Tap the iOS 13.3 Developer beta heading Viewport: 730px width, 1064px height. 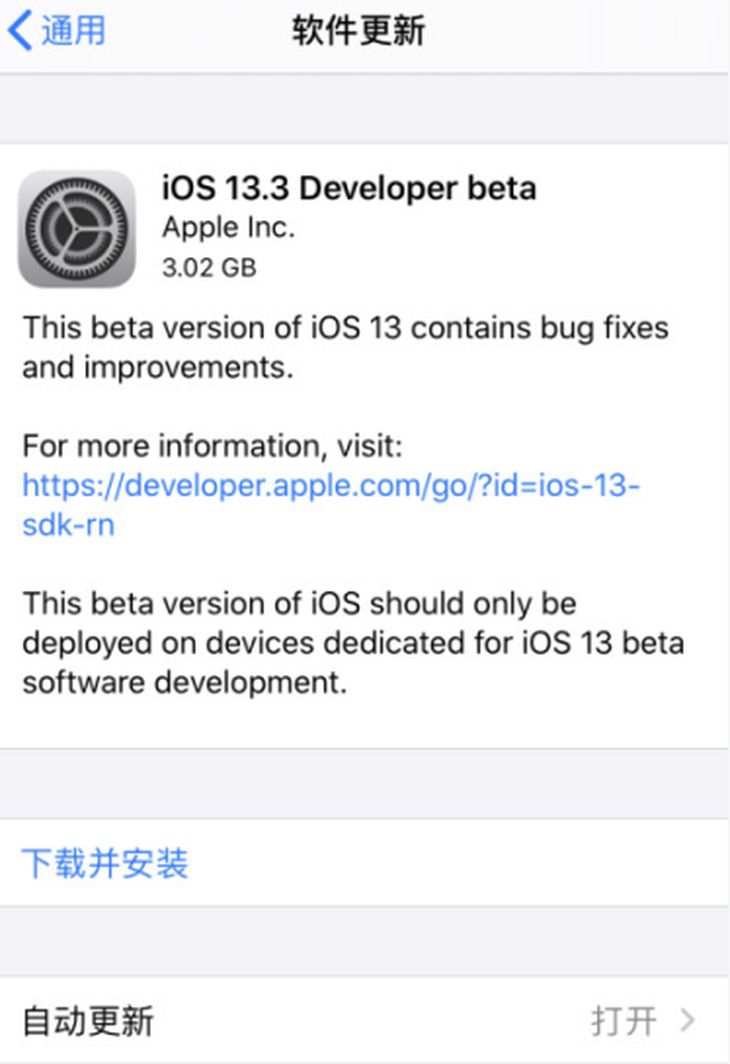[349, 188]
